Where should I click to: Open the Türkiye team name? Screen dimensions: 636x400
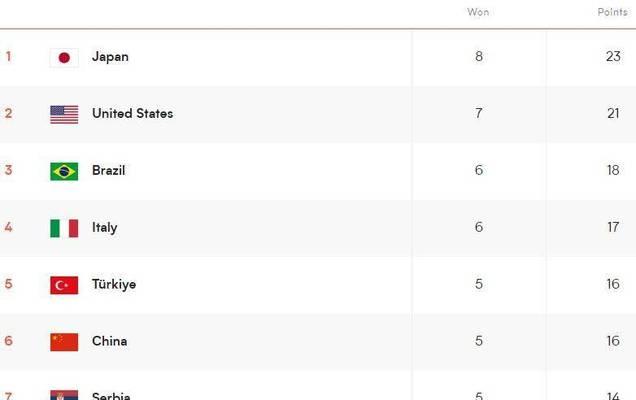(114, 284)
